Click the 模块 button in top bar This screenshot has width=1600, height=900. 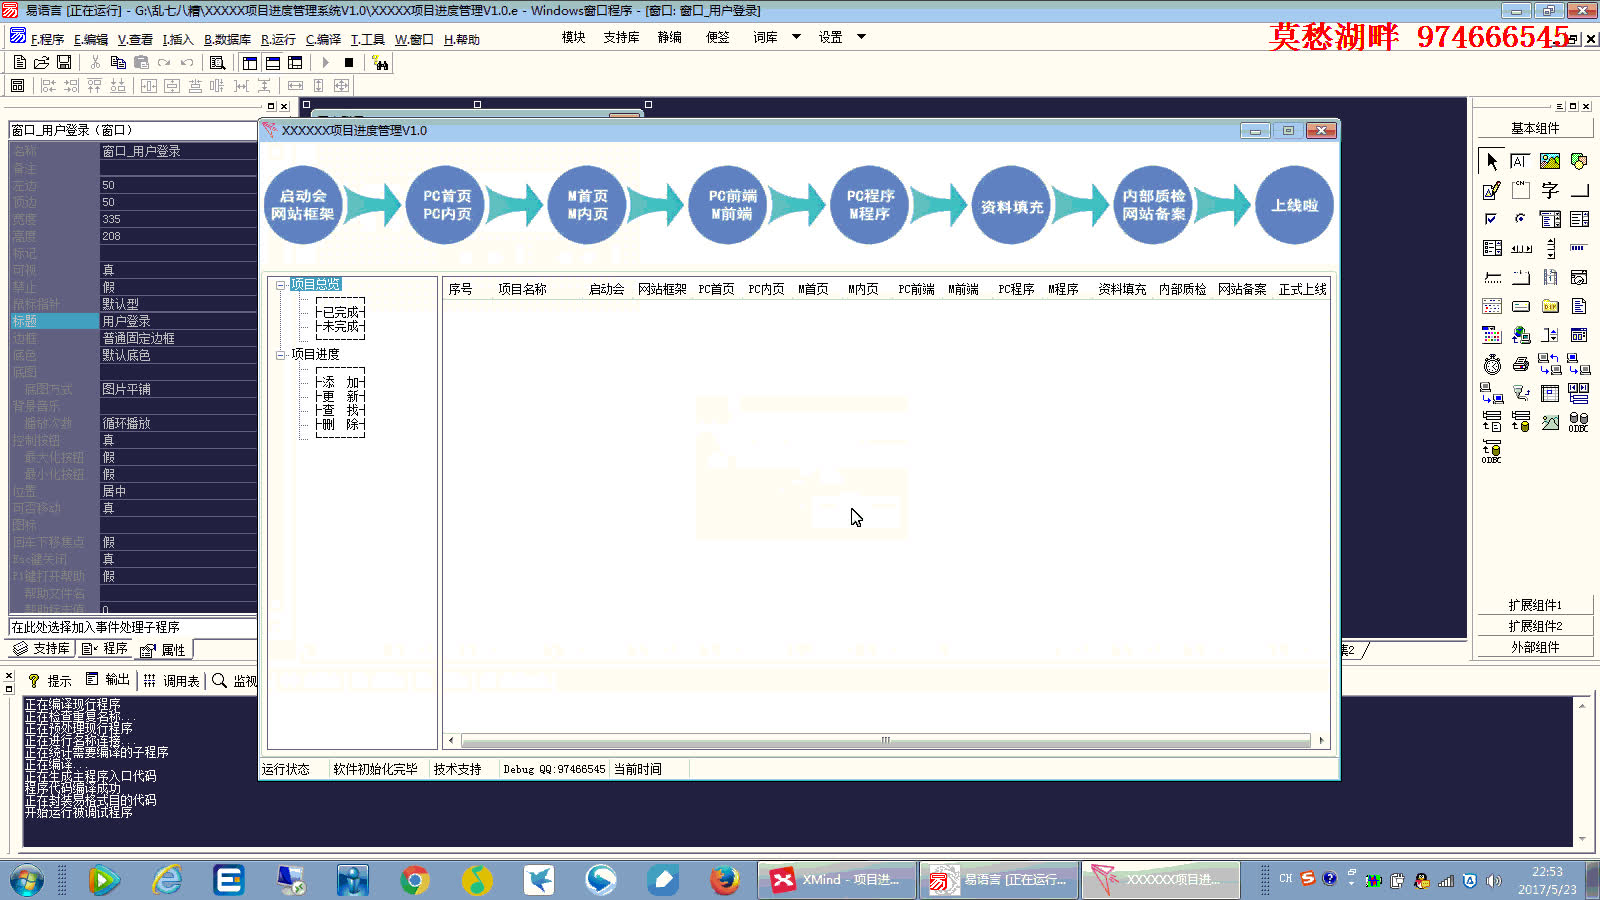coord(573,37)
